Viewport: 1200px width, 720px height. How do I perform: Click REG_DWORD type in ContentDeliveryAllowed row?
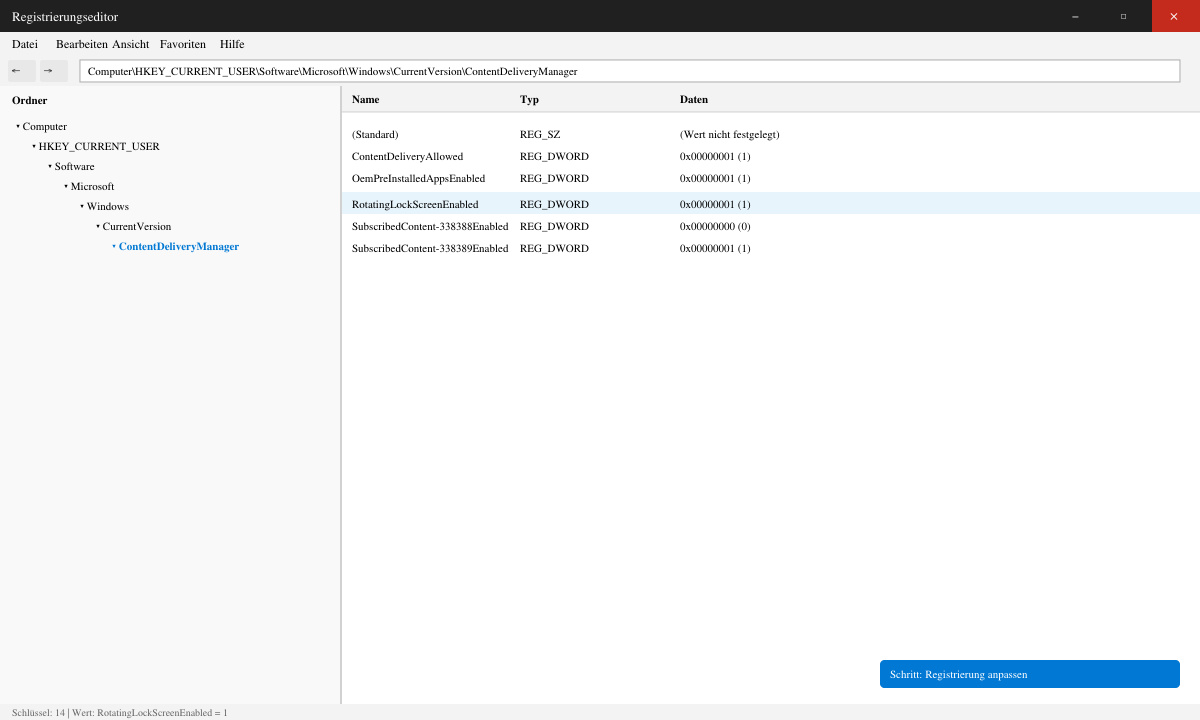pyautogui.click(x=555, y=156)
